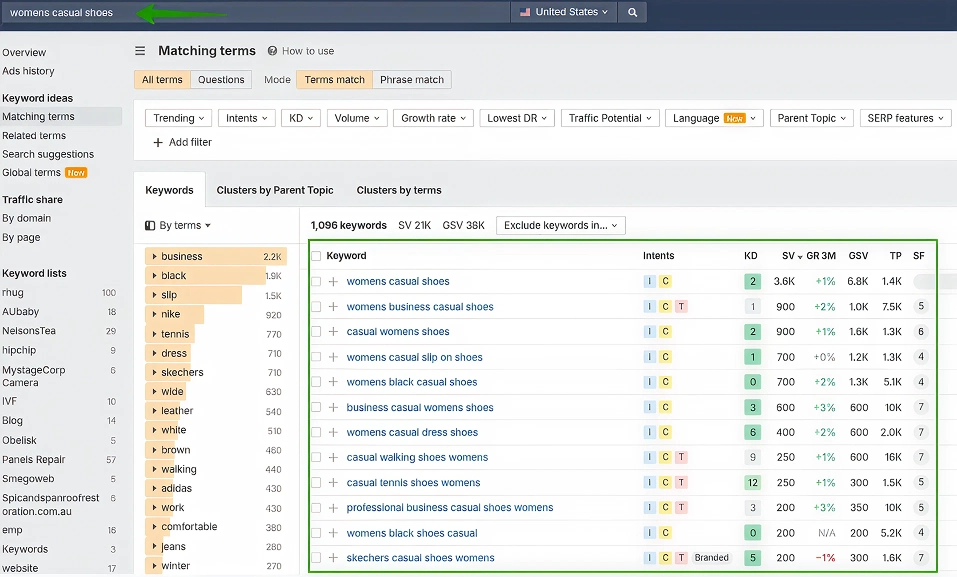Open Overview in left sidebar

[24, 53]
